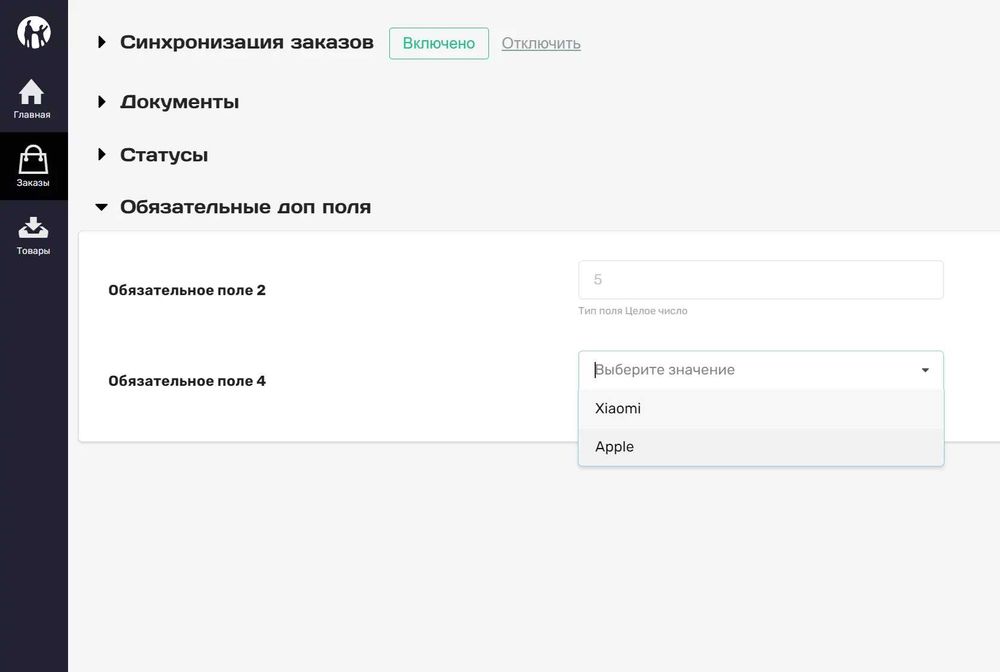Expand the Документы section arrow

click(x=101, y=102)
